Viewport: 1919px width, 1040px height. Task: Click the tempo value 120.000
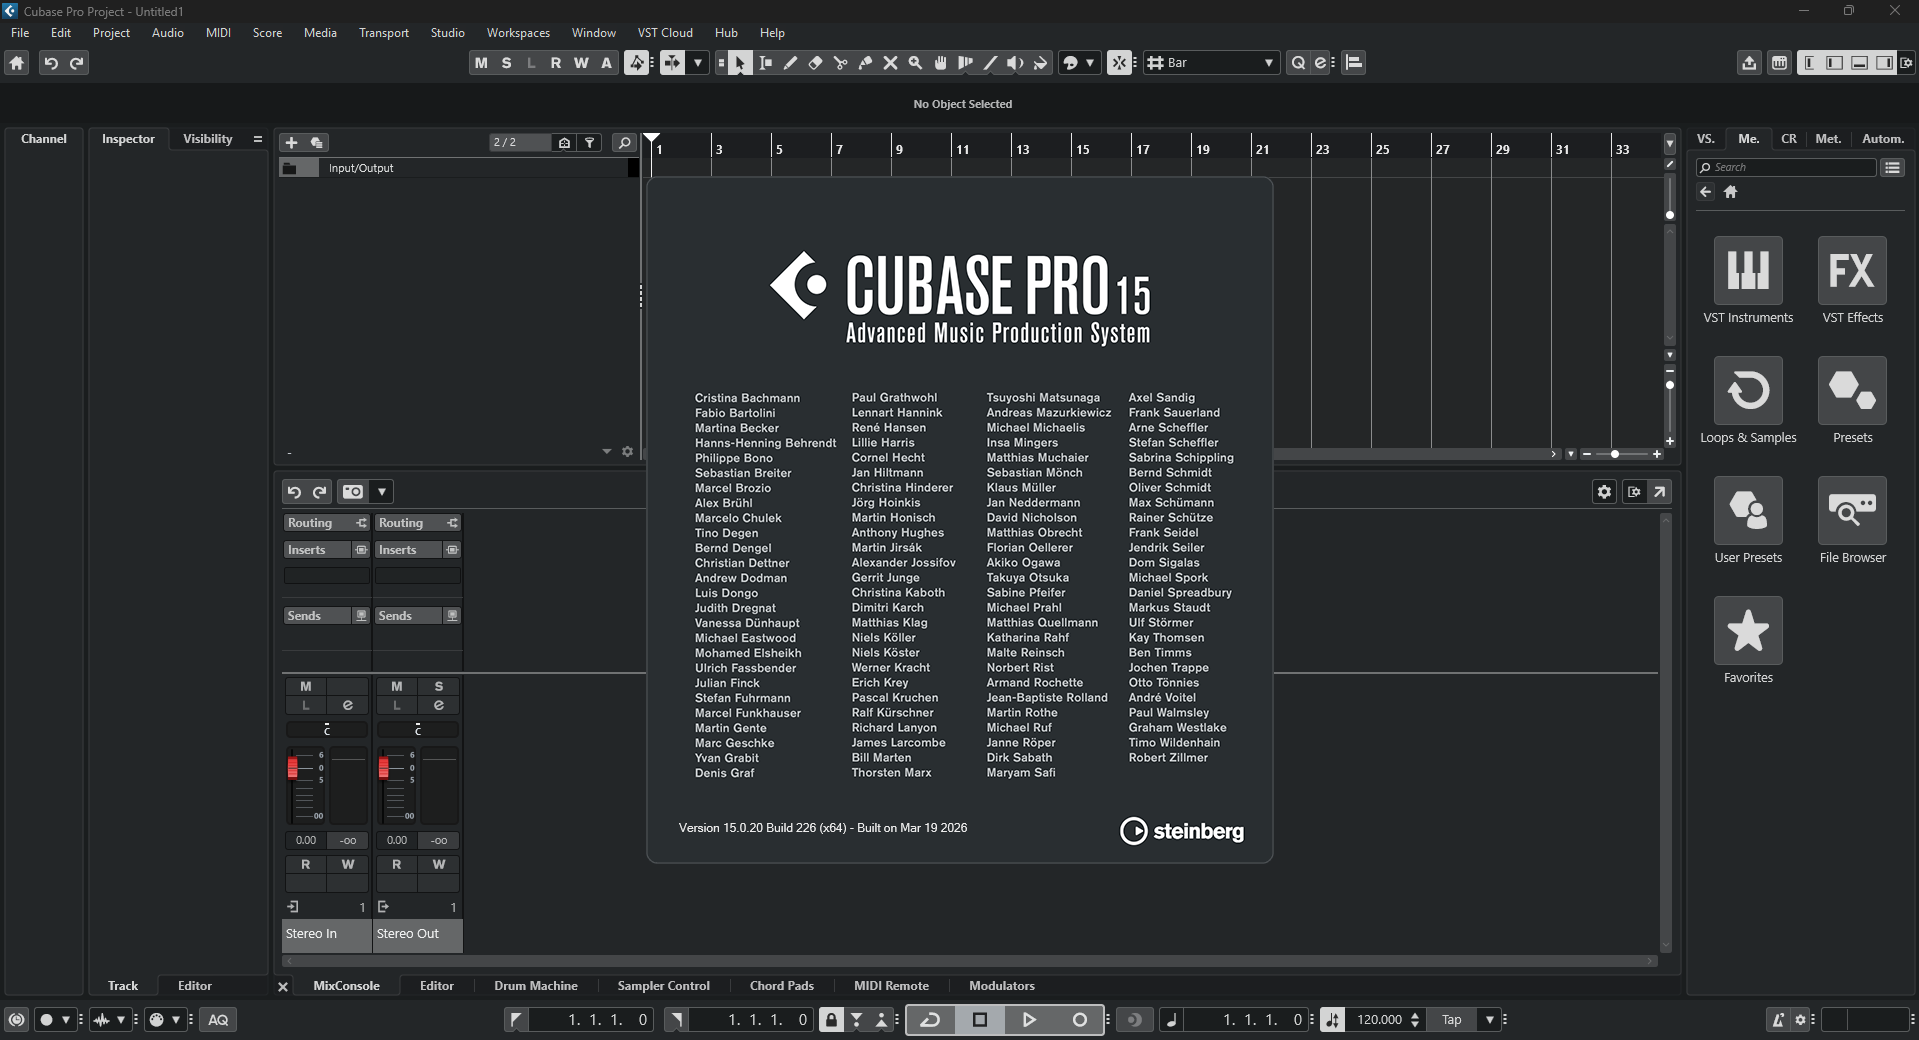tap(1379, 1020)
